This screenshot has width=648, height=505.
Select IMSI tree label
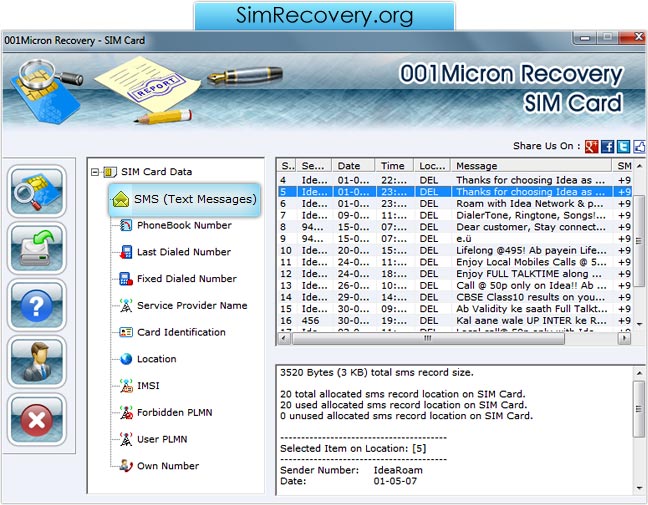[x=148, y=386]
